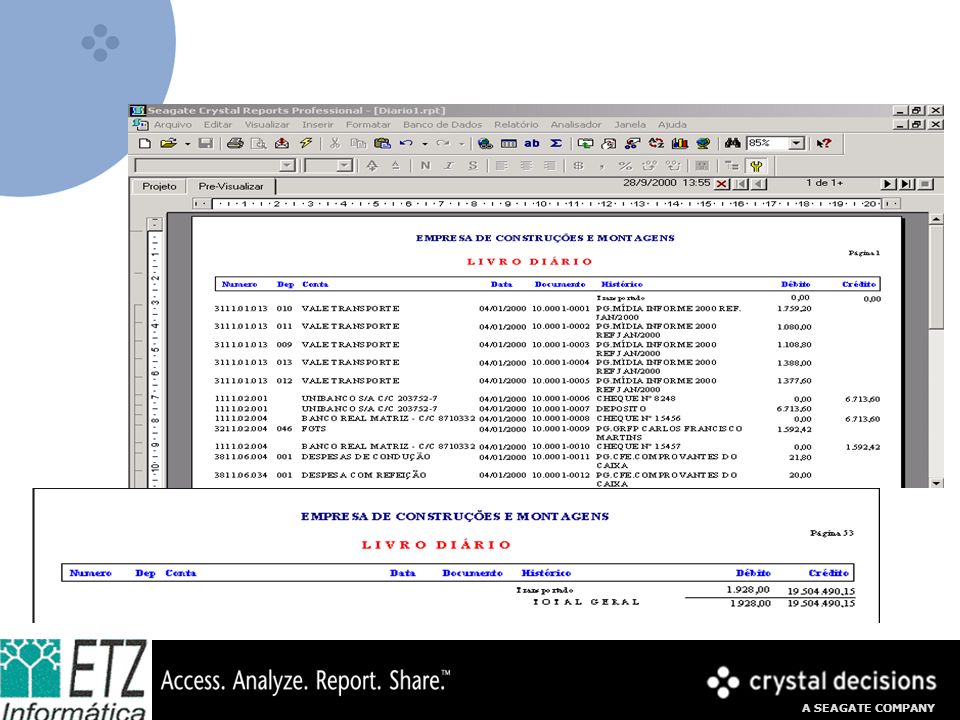Click the Open folder icon
The image size is (960, 720).
pyautogui.click(x=168, y=143)
